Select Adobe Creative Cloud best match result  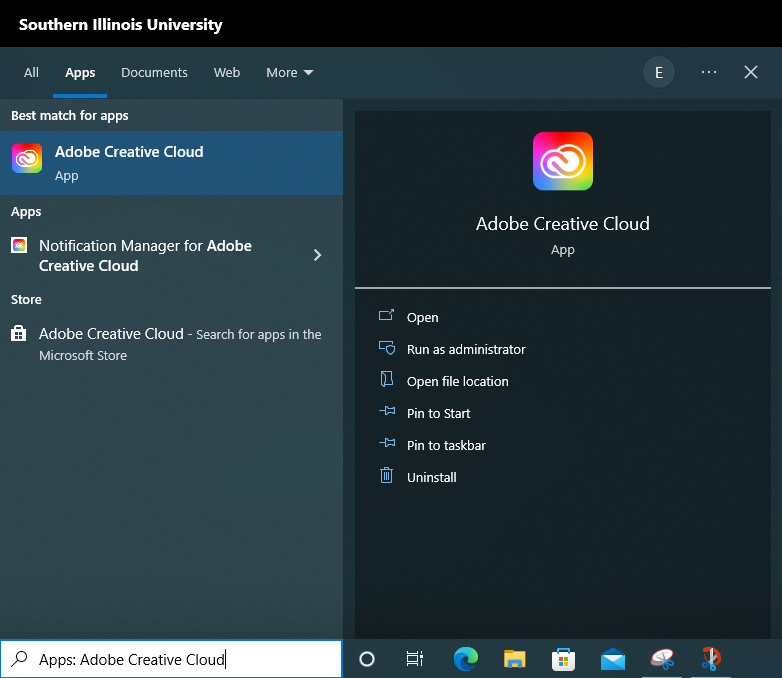[x=172, y=163]
